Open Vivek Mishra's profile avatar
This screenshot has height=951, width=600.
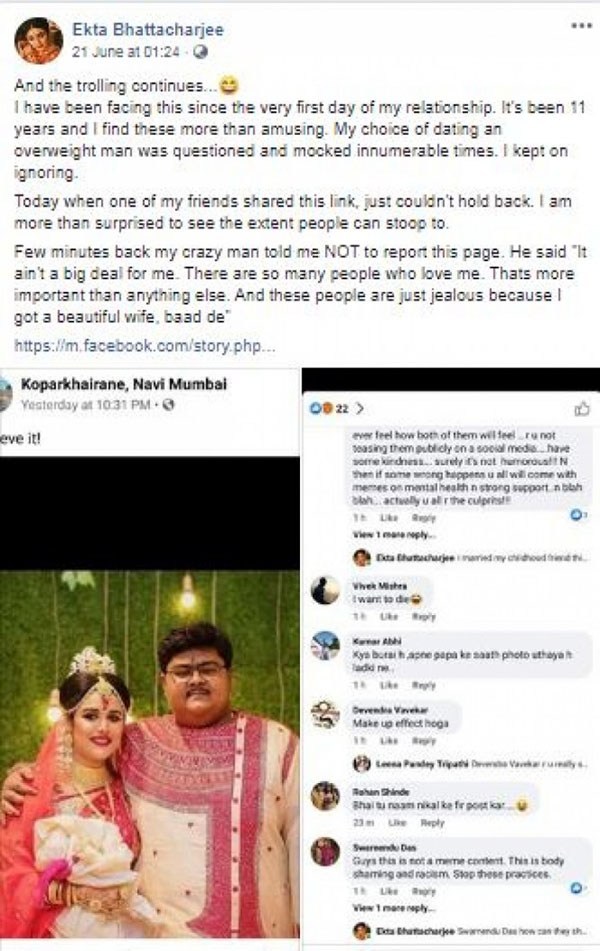[325, 590]
